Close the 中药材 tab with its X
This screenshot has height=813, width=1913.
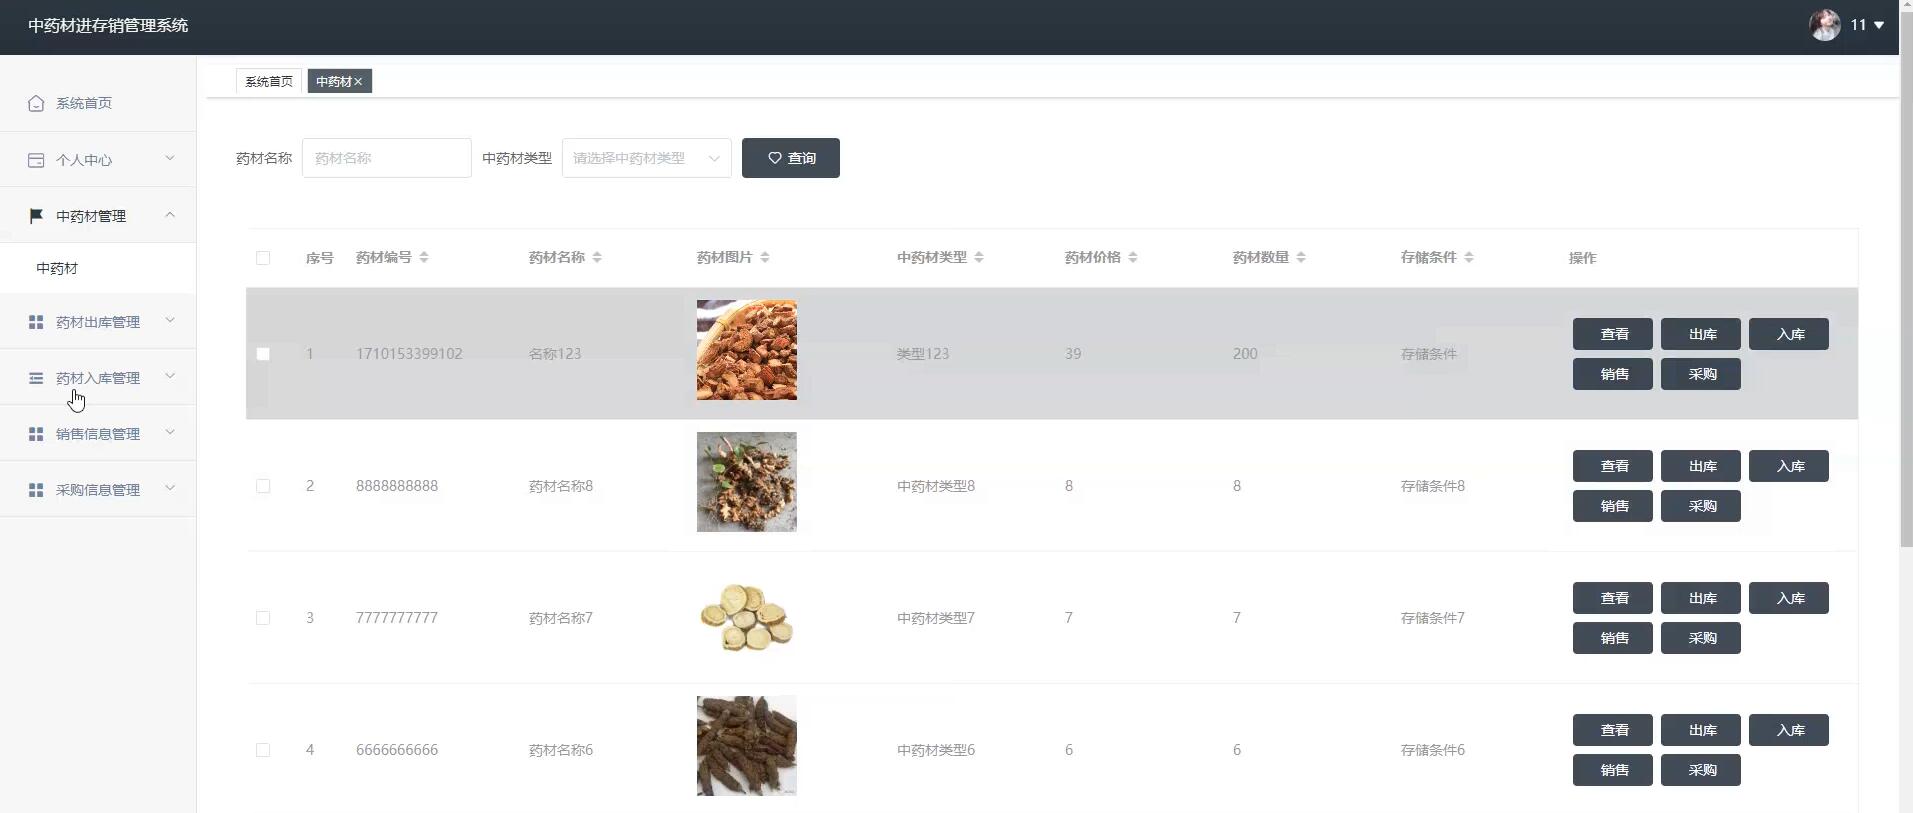point(358,82)
